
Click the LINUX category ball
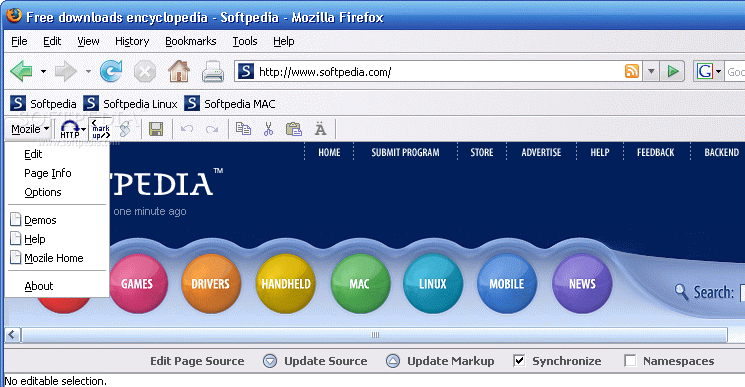click(x=432, y=283)
